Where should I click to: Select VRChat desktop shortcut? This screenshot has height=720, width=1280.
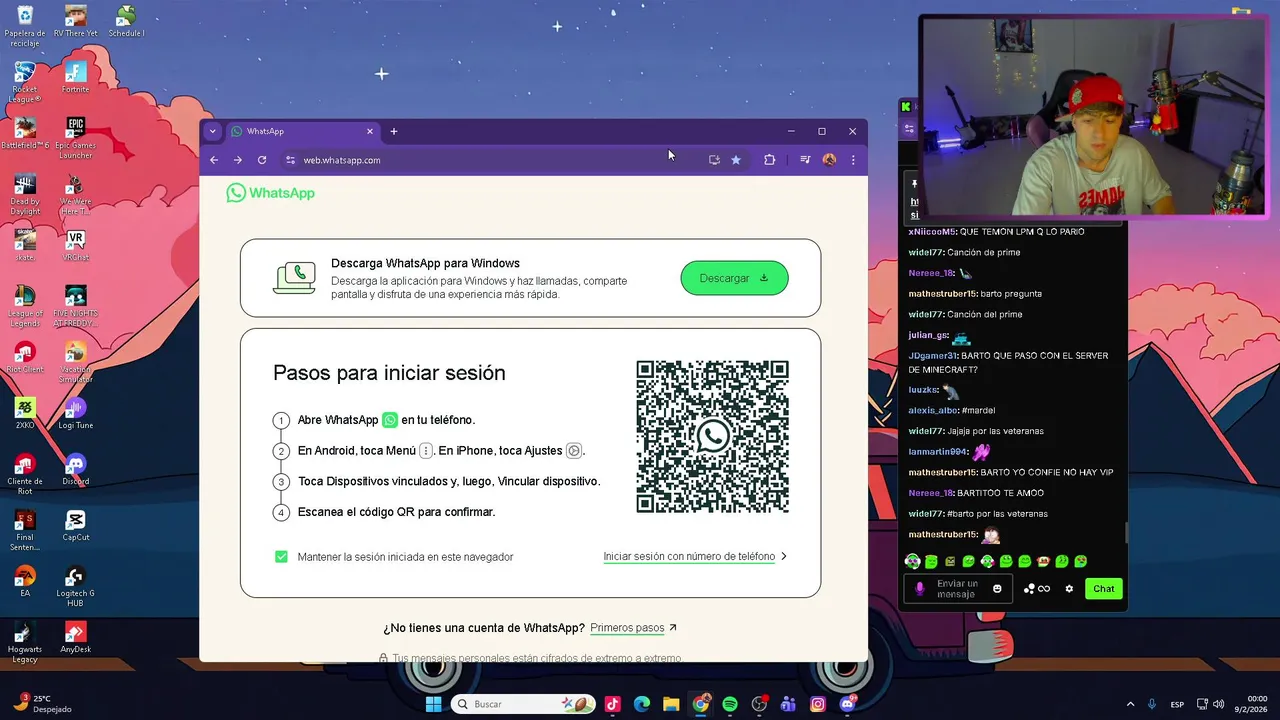pos(75,246)
